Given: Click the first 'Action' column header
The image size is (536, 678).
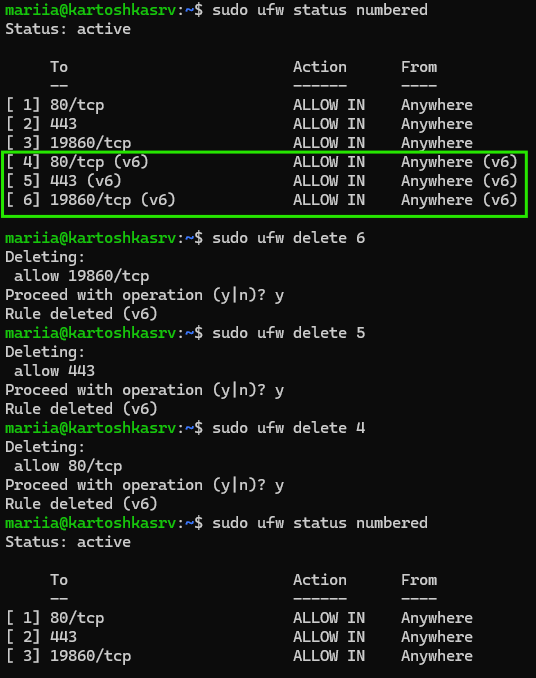Looking at the screenshot, I should click(320, 67).
